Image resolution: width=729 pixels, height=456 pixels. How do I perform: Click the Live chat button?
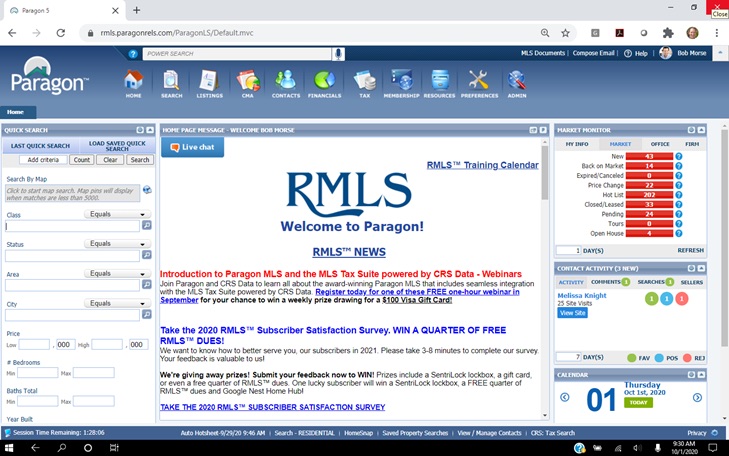pyautogui.click(x=192, y=147)
